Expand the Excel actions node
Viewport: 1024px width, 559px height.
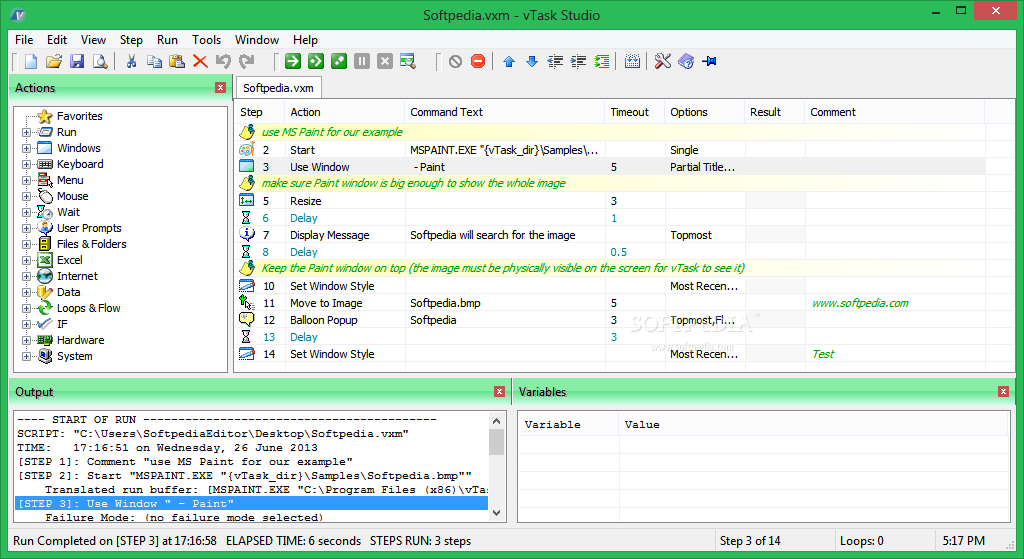click(26, 260)
